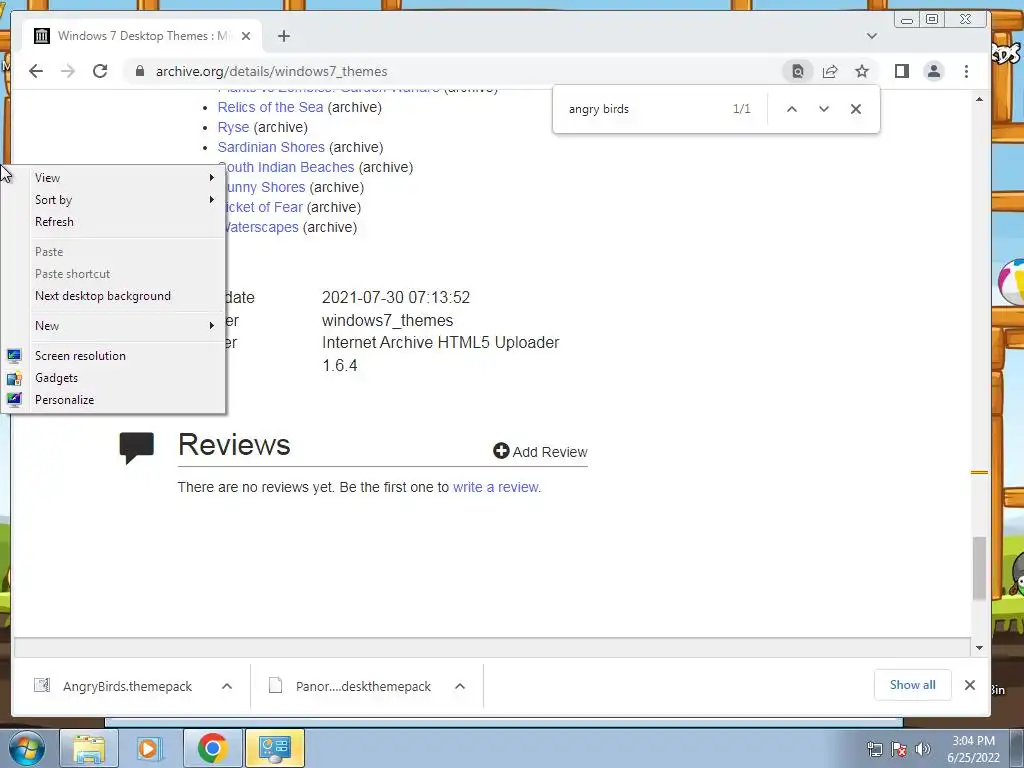Screen dimensions: 1024x768
Task: View site info via the lock icon
Action: coord(140,71)
